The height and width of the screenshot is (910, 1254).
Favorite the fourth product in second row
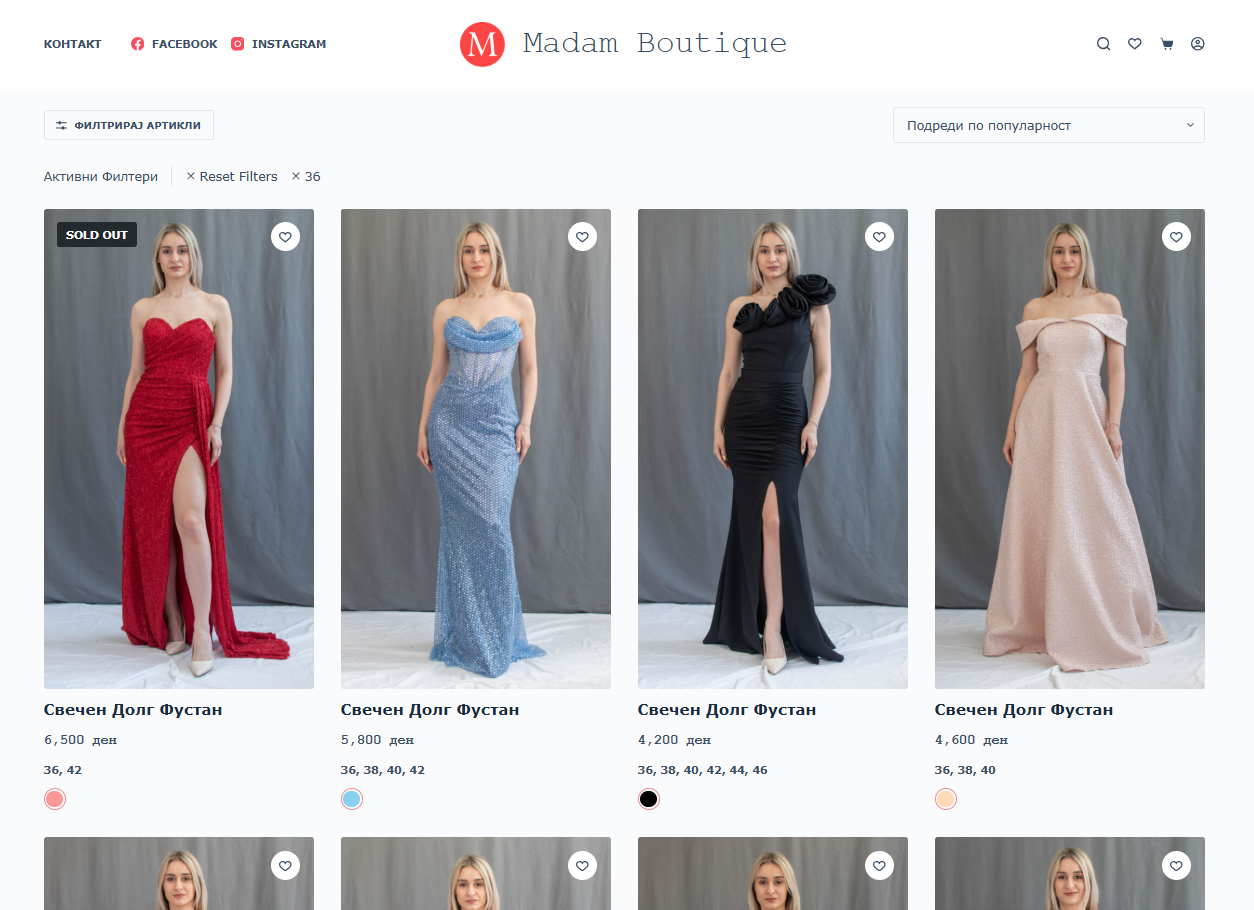point(1176,865)
